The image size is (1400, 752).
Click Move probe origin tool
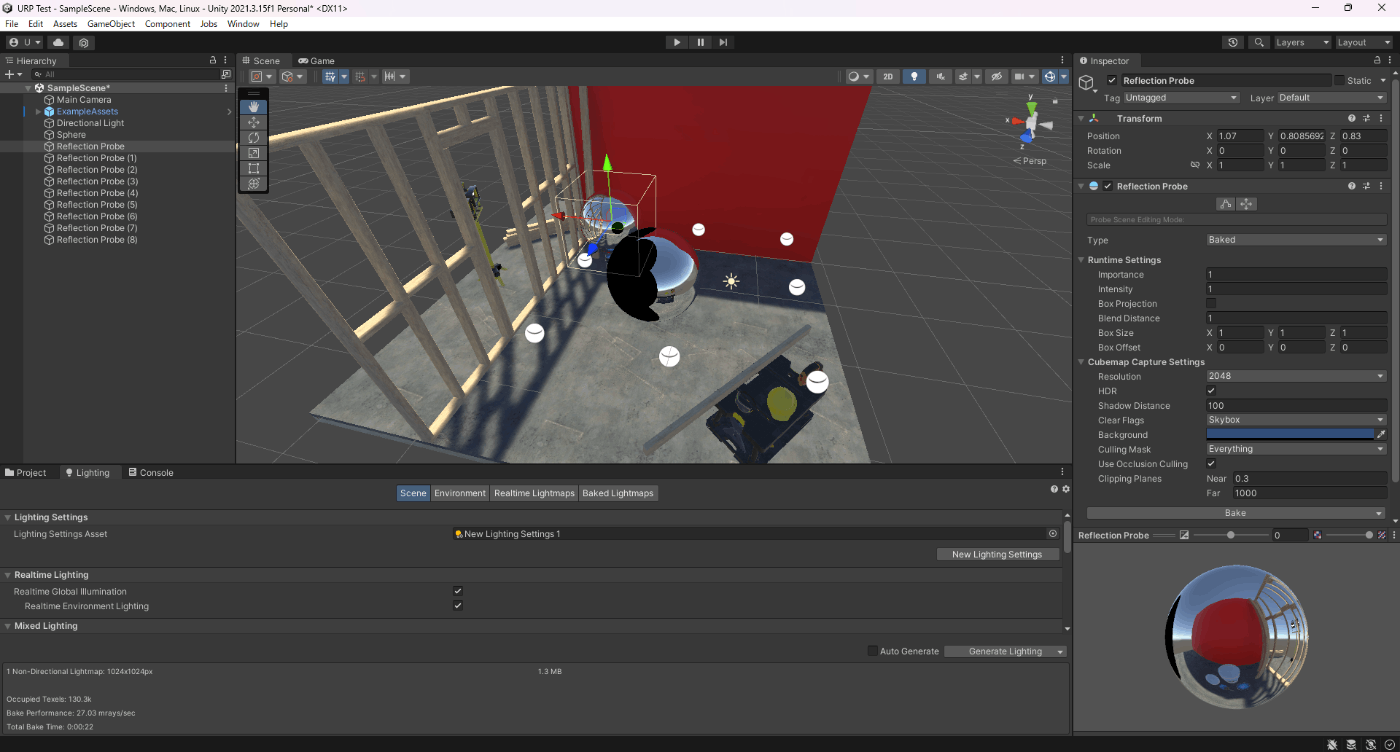pyautogui.click(x=1246, y=204)
